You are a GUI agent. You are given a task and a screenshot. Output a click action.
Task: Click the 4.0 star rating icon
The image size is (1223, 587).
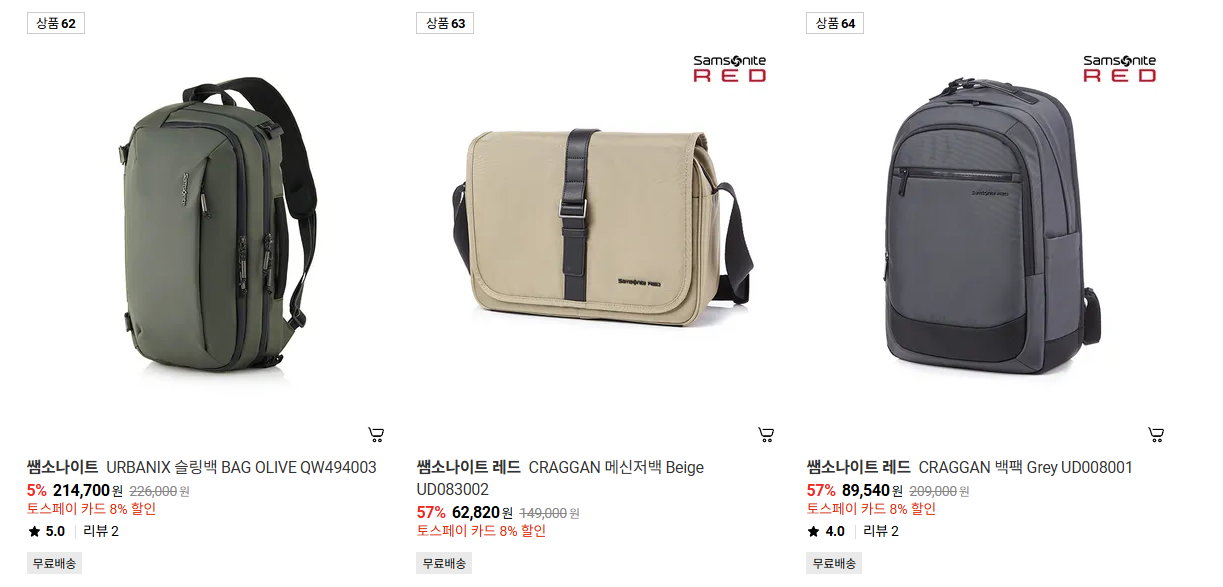[813, 531]
